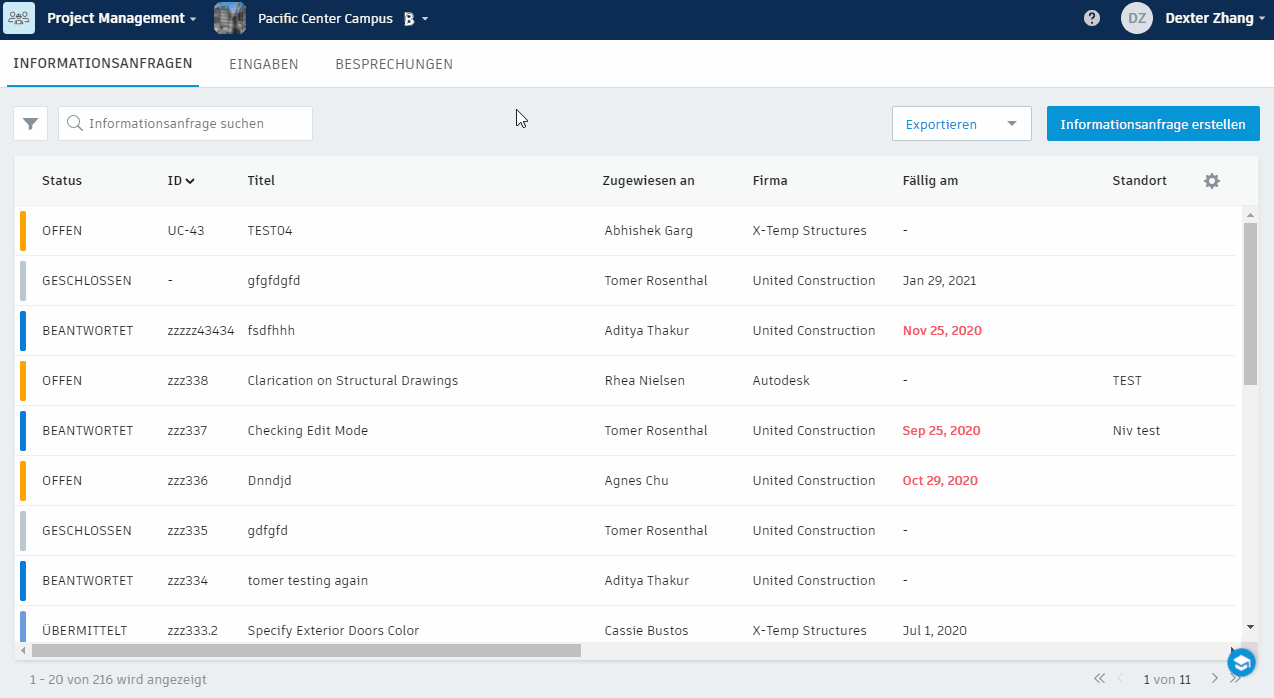Click the DZ user avatar
The width and height of the screenshot is (1274, 698).
[x=1137, y=18]
